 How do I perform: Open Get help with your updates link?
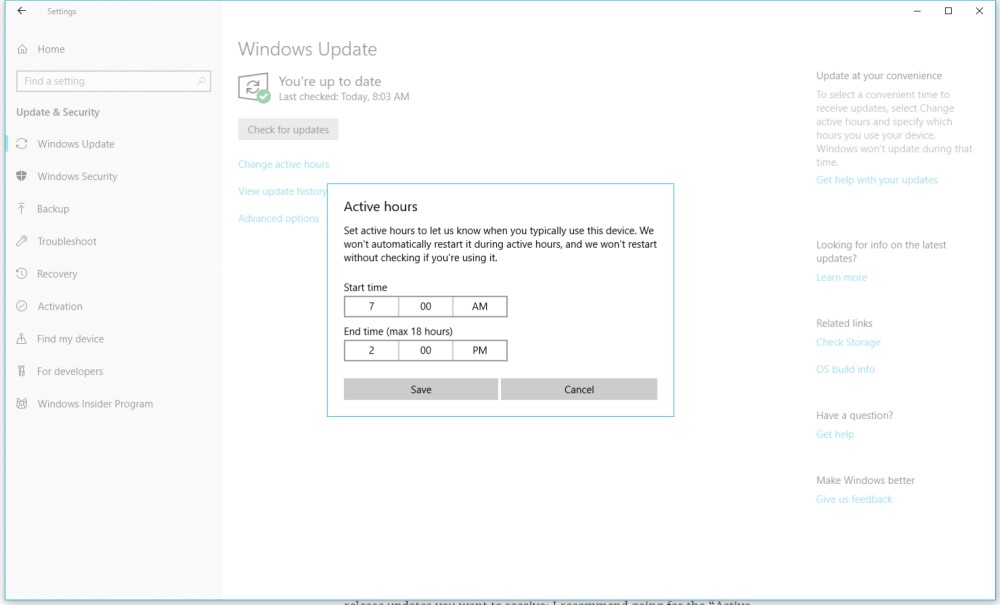click(x=877, y=180)
